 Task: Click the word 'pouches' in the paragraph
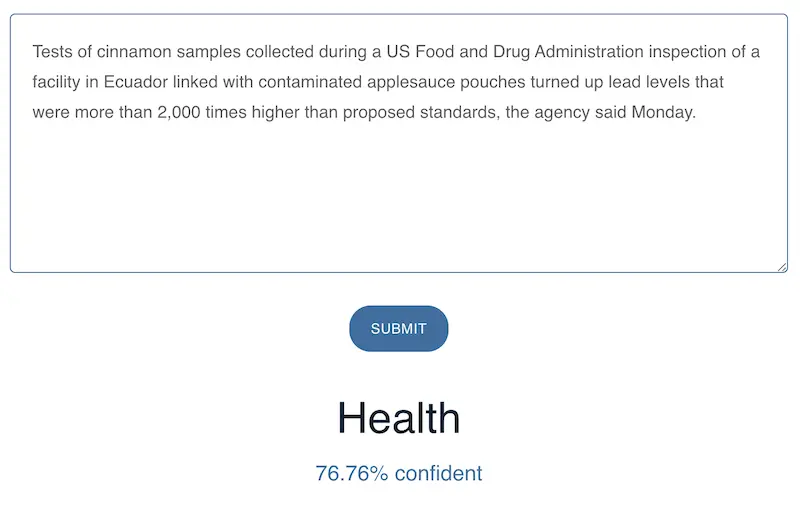[493, 82]
